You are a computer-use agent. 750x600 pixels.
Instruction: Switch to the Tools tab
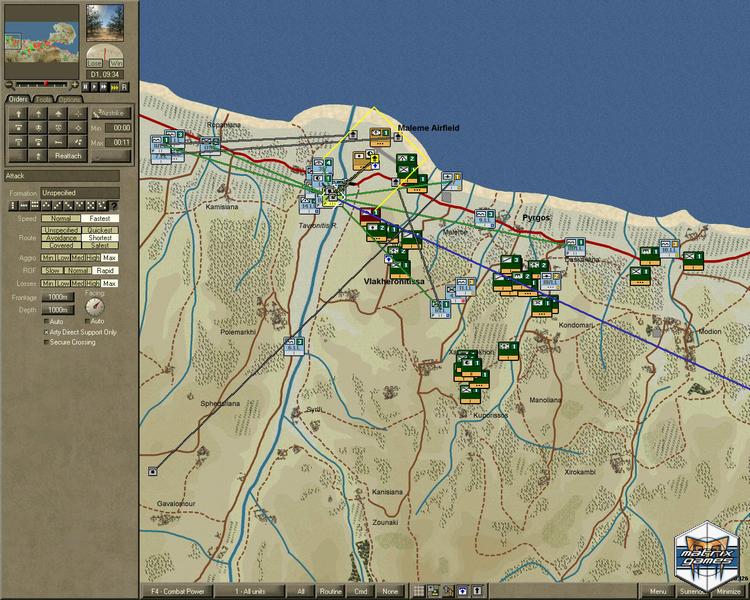[x=43, y=99]
